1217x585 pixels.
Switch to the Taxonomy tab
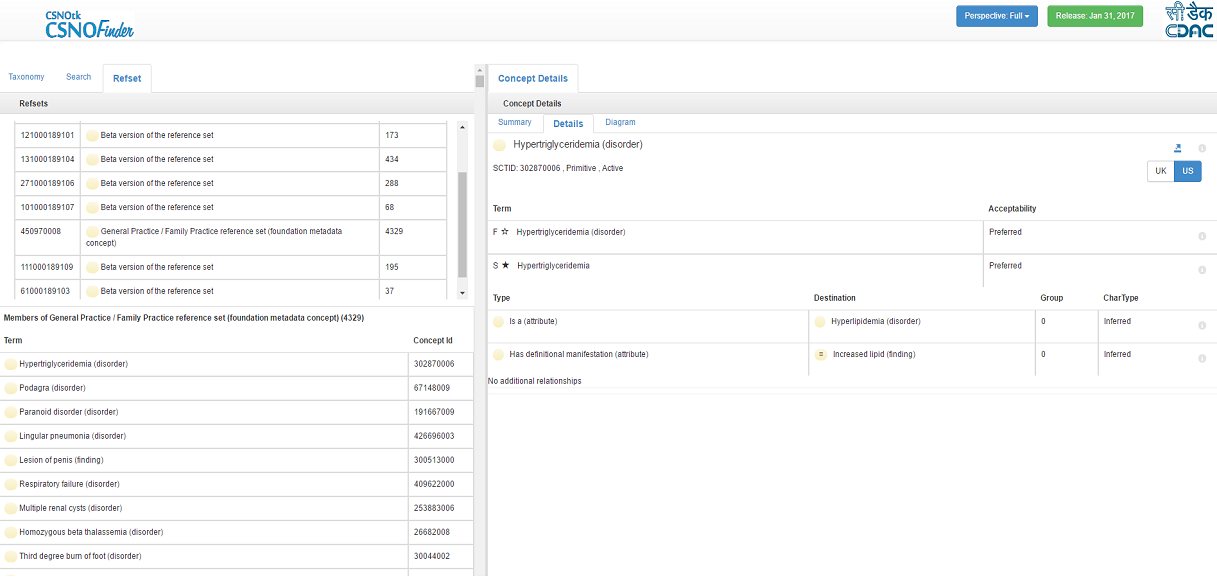click(x=26, y=77)
